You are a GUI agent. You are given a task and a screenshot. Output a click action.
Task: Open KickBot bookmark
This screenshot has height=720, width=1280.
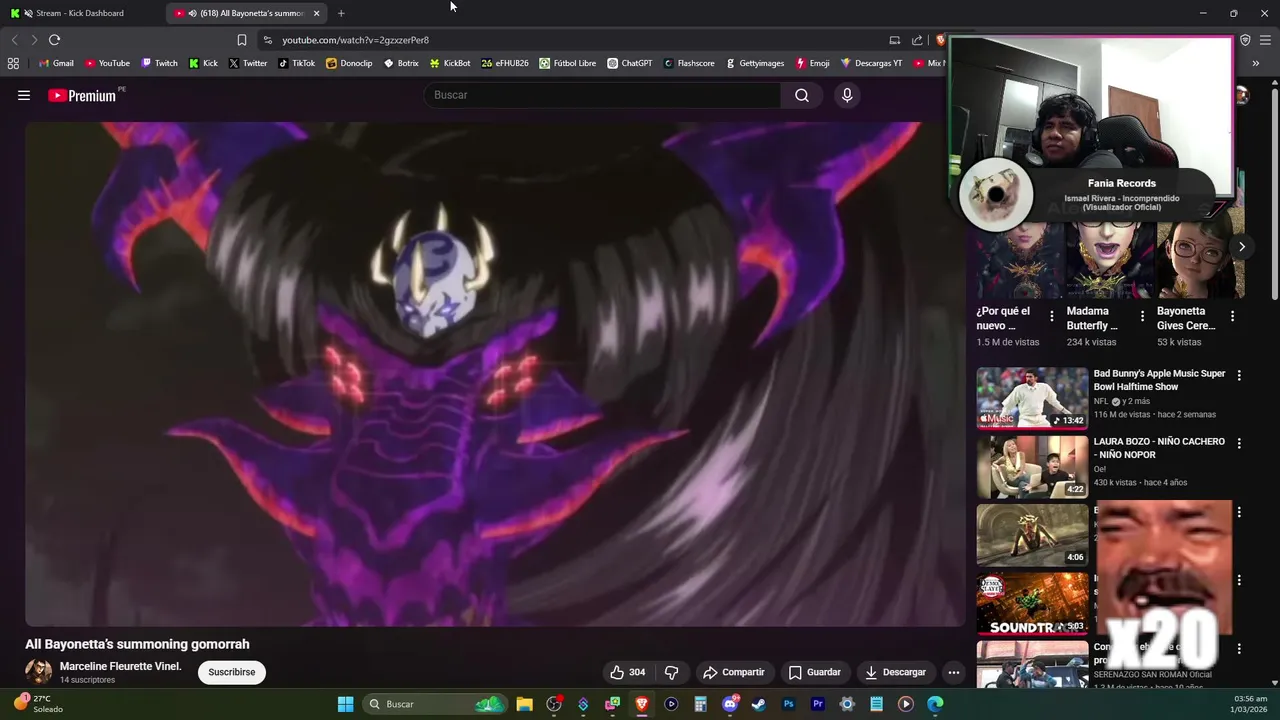coord(450,63)
